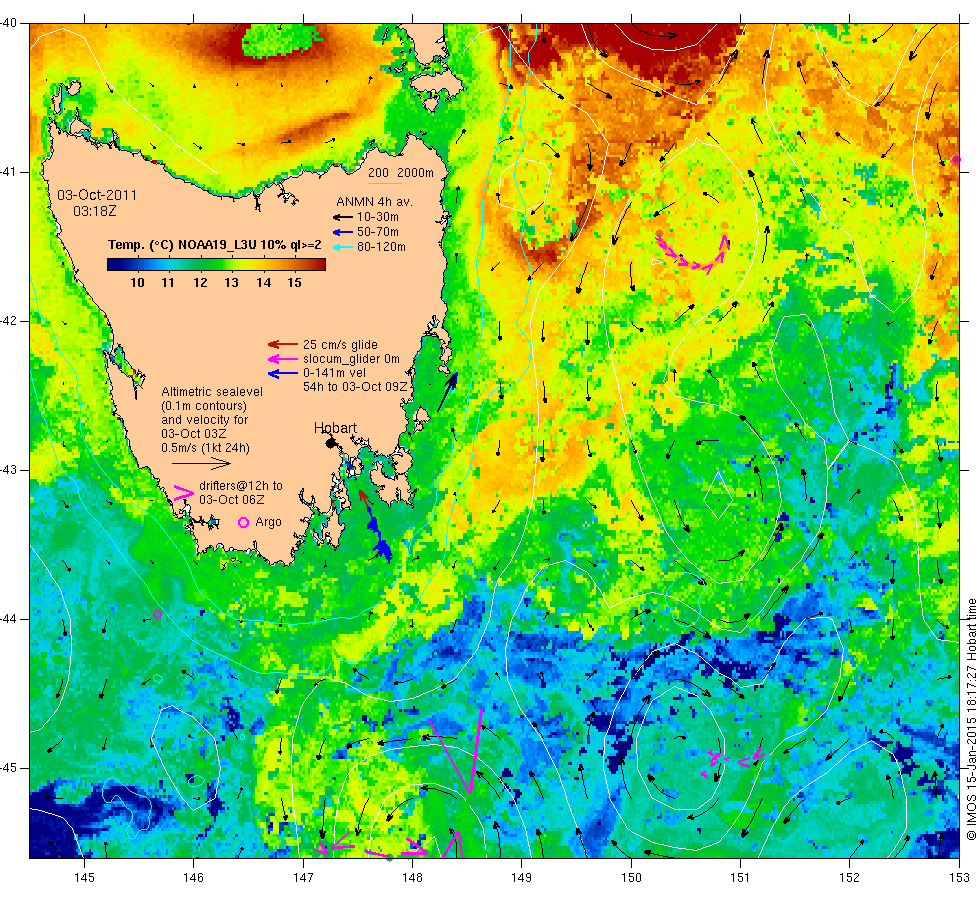Click the longitude axis label 145
Screen dimensions: 980x900
click(x=84, y=878)
